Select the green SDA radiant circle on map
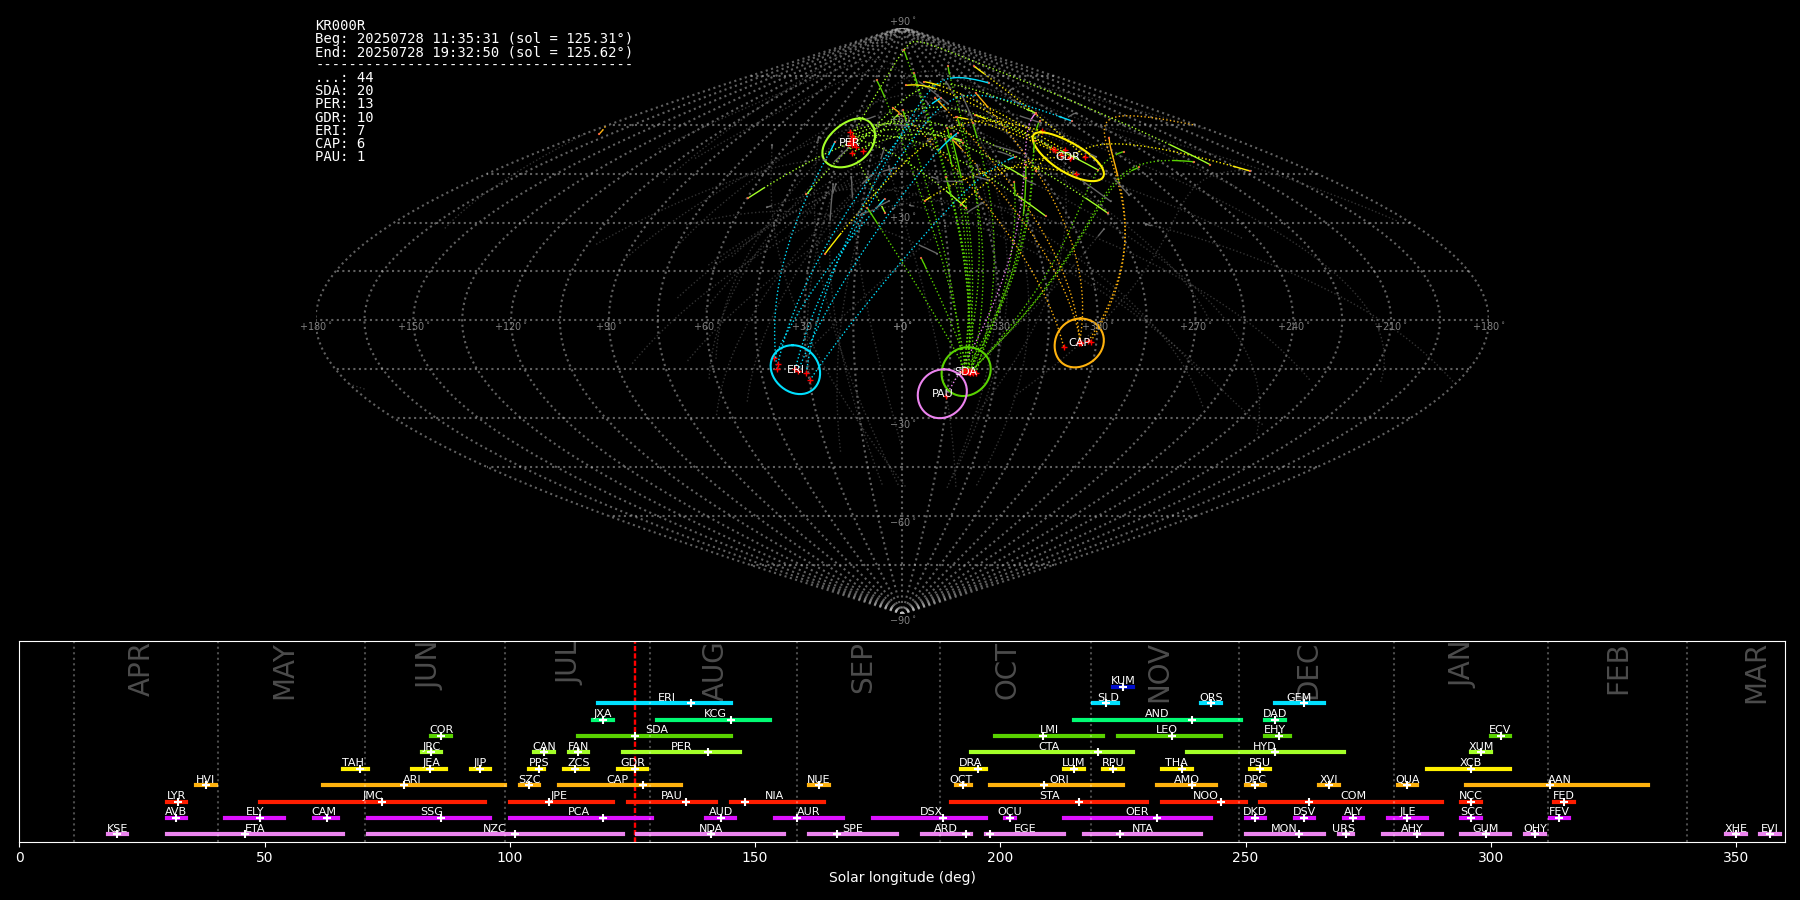This screenshot has height=900, width=1800. coord(966,371)
